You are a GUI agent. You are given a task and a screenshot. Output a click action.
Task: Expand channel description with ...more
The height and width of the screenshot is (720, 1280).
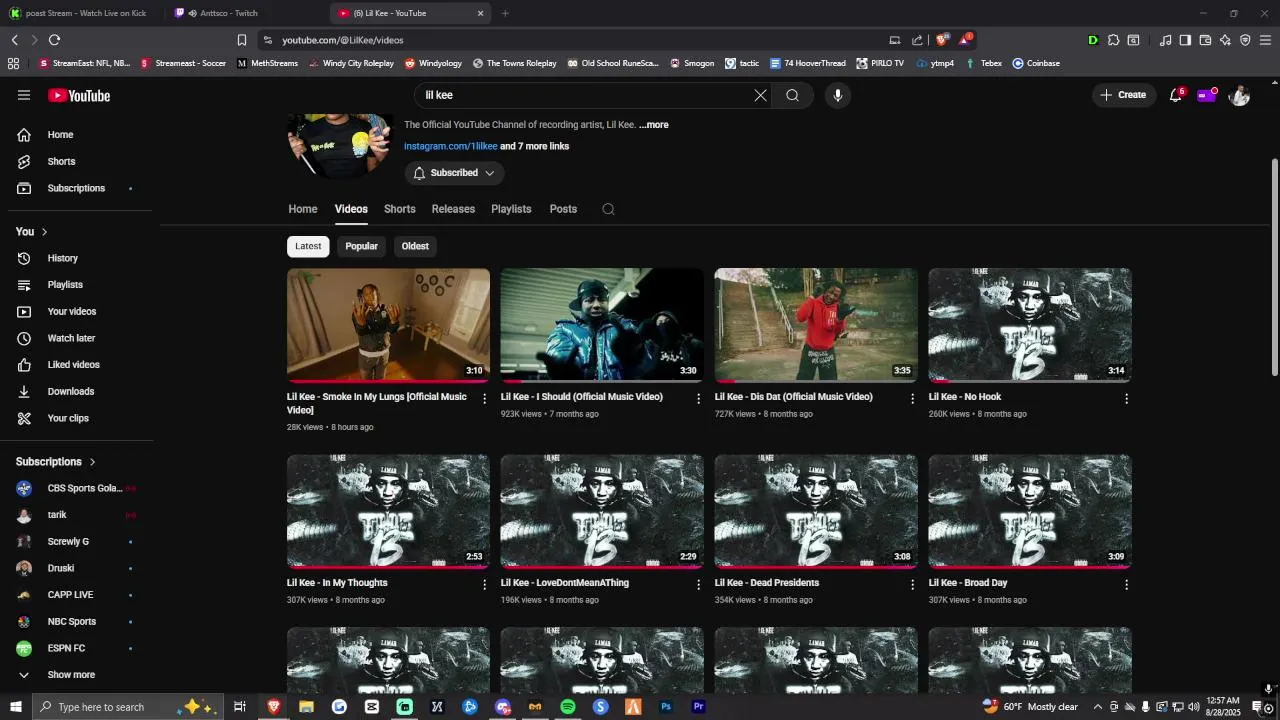(x=654, y=125)
